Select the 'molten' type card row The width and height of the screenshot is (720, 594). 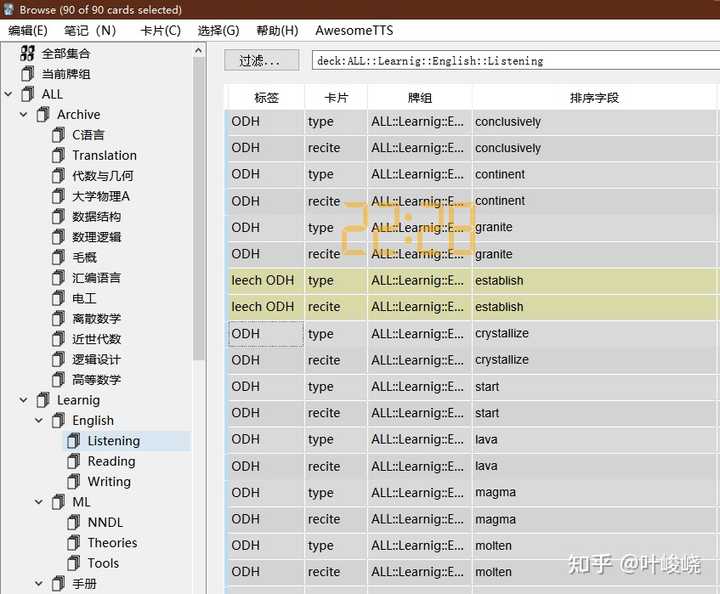[472, 545]
